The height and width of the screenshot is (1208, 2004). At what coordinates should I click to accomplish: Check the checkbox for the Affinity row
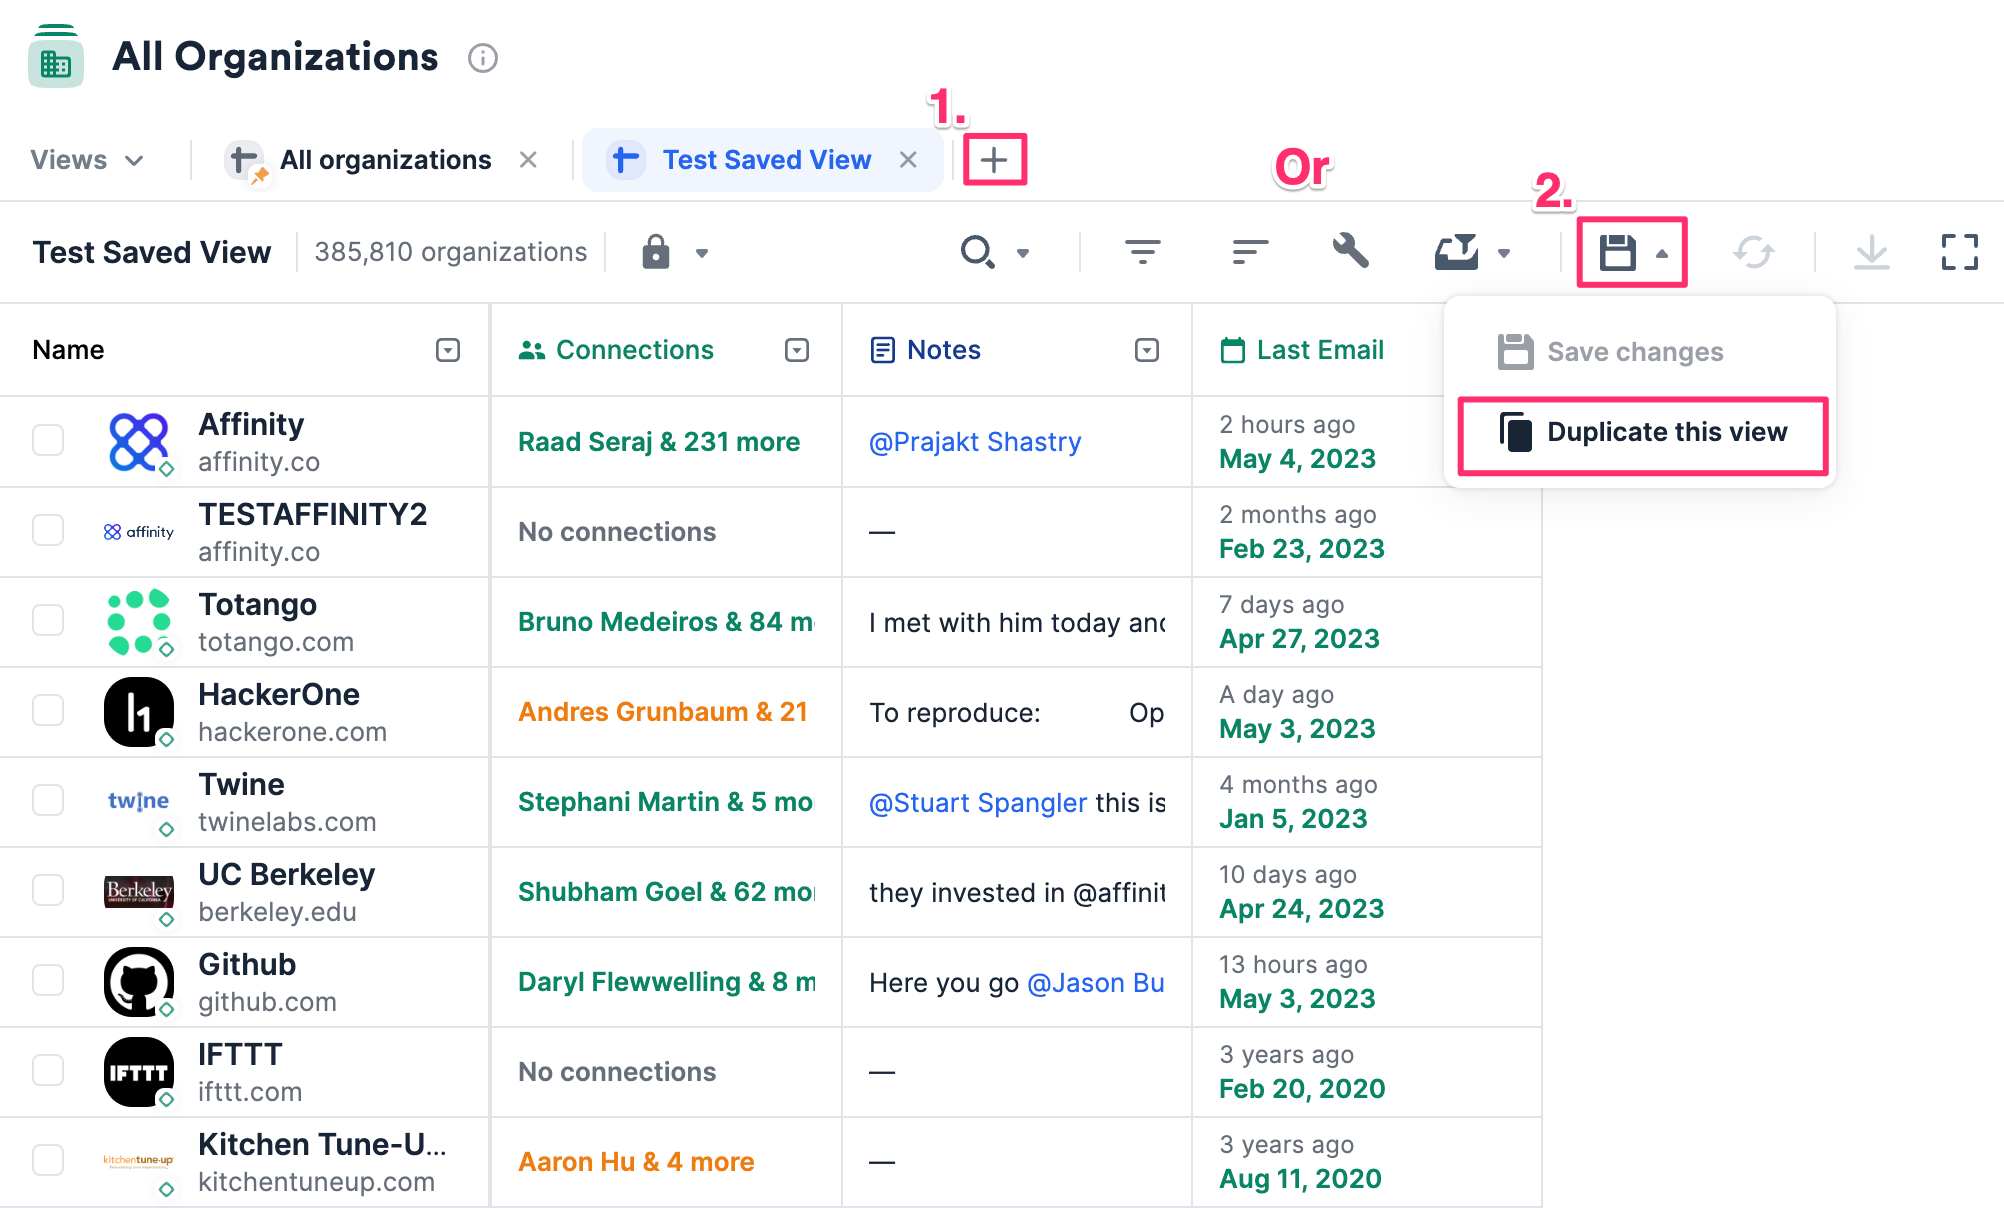tap(47, 440)
